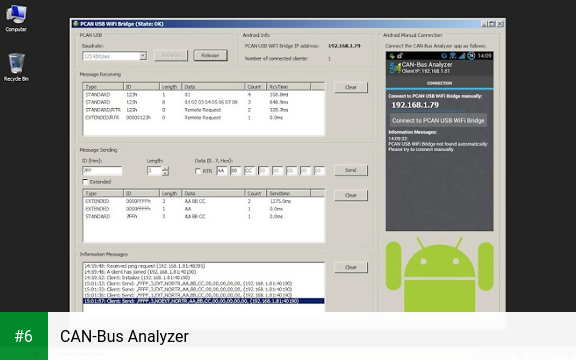Select the Recycle Bin desktop icon
576x360 pixels.
(x=16, y=67)
